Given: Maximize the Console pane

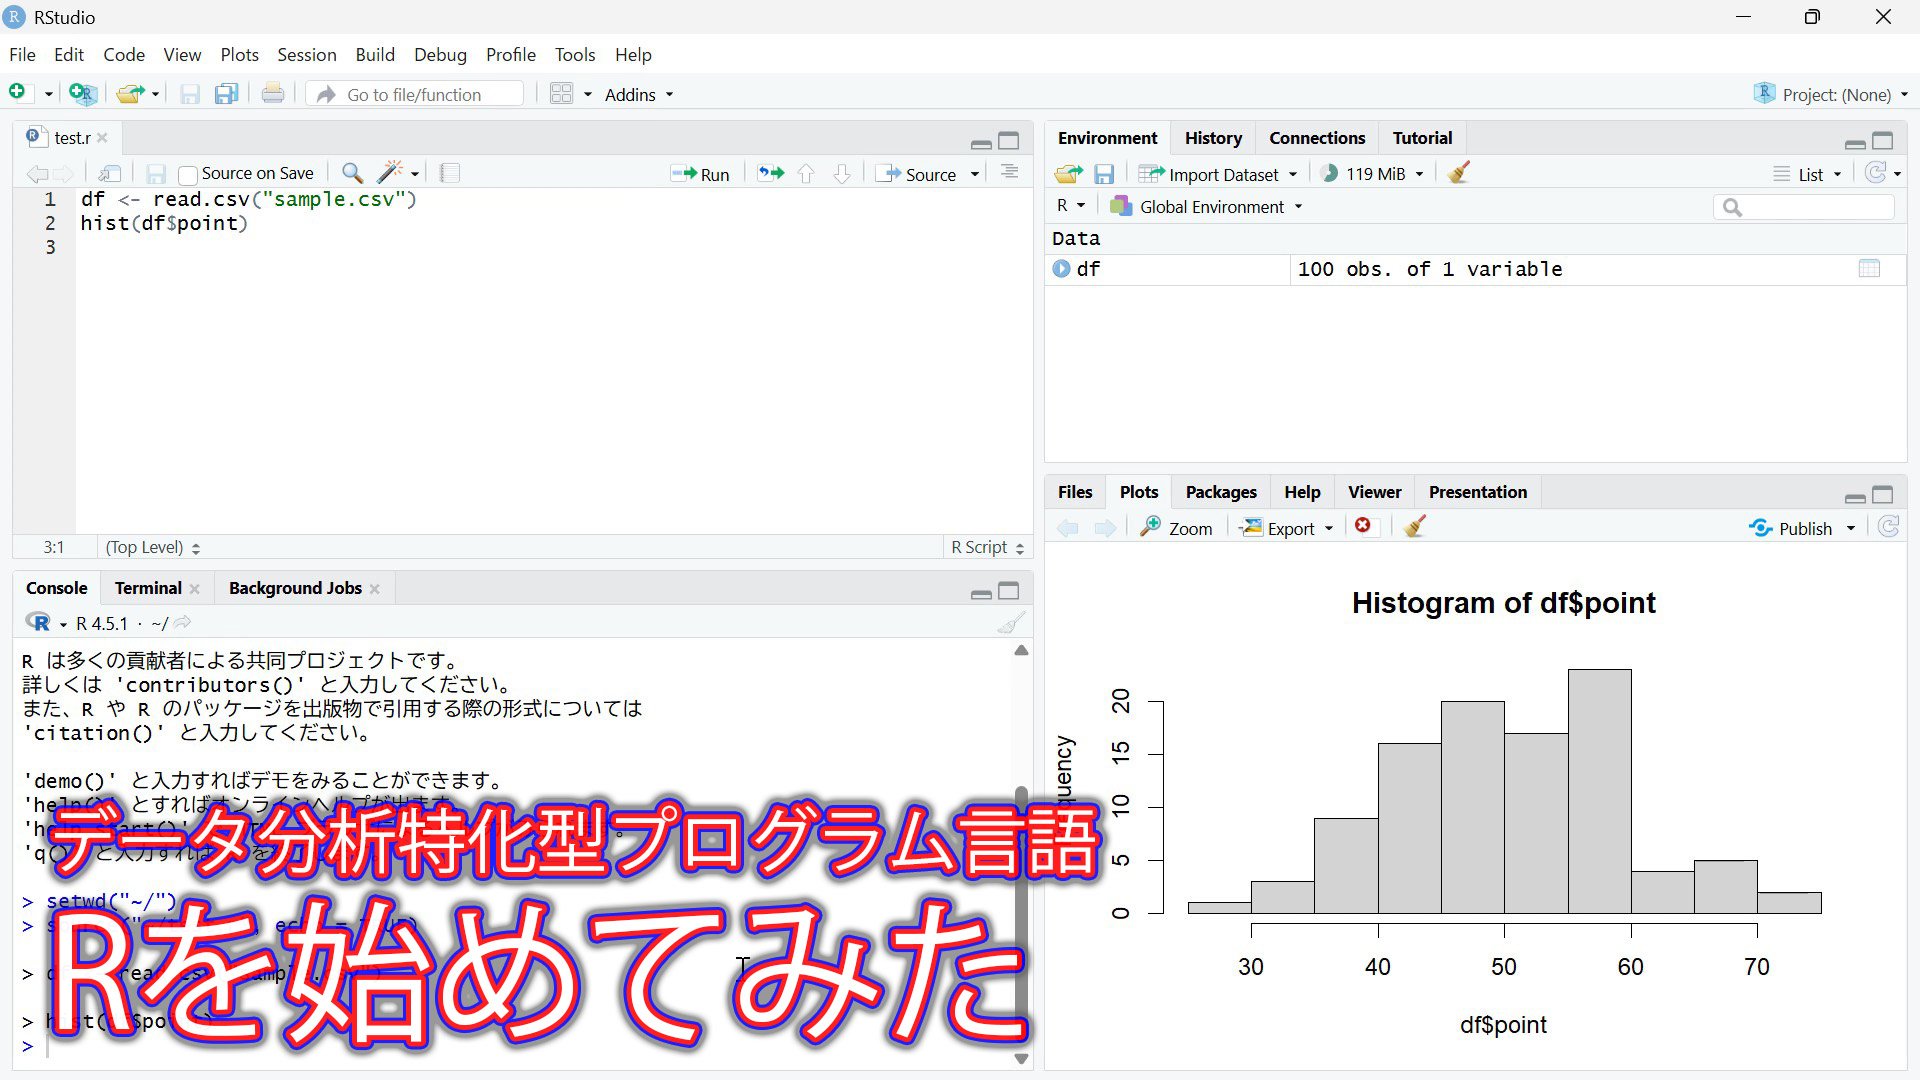Looking at the screenshot, I should point(1009,591).
